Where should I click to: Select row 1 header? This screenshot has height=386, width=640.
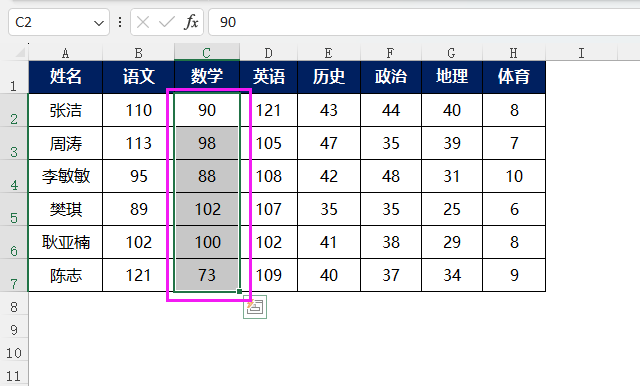point(14,78)
